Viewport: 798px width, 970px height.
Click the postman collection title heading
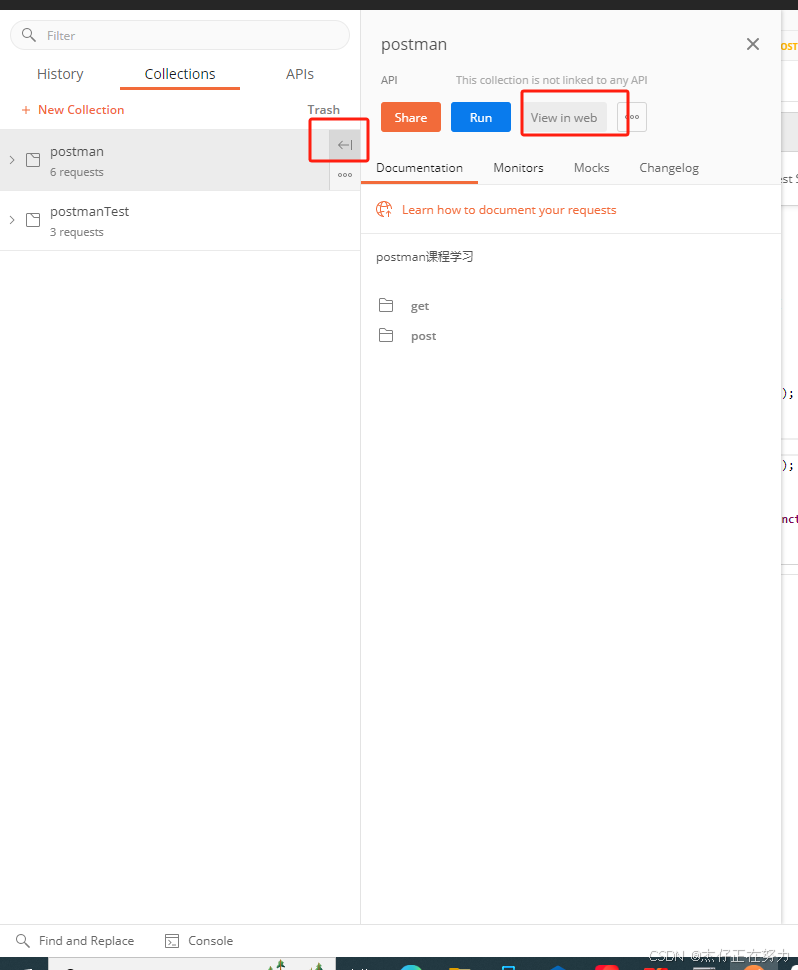coord(414,45)
